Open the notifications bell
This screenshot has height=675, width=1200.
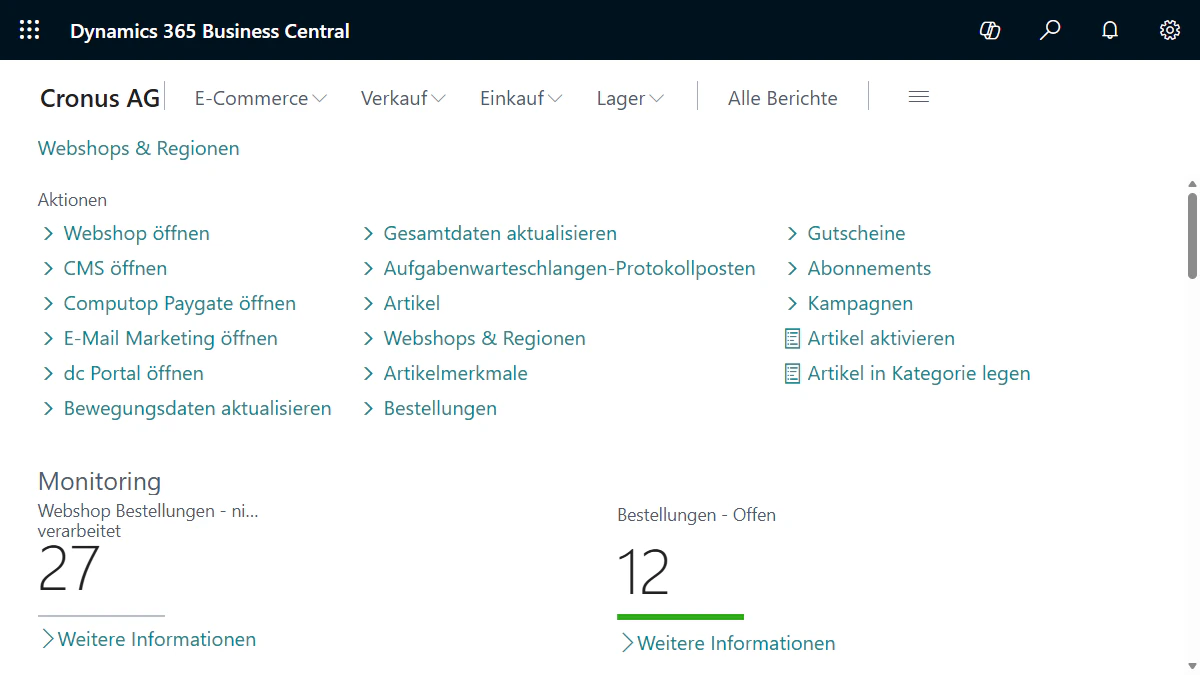pyautogui.click(x=1110, y=30)
